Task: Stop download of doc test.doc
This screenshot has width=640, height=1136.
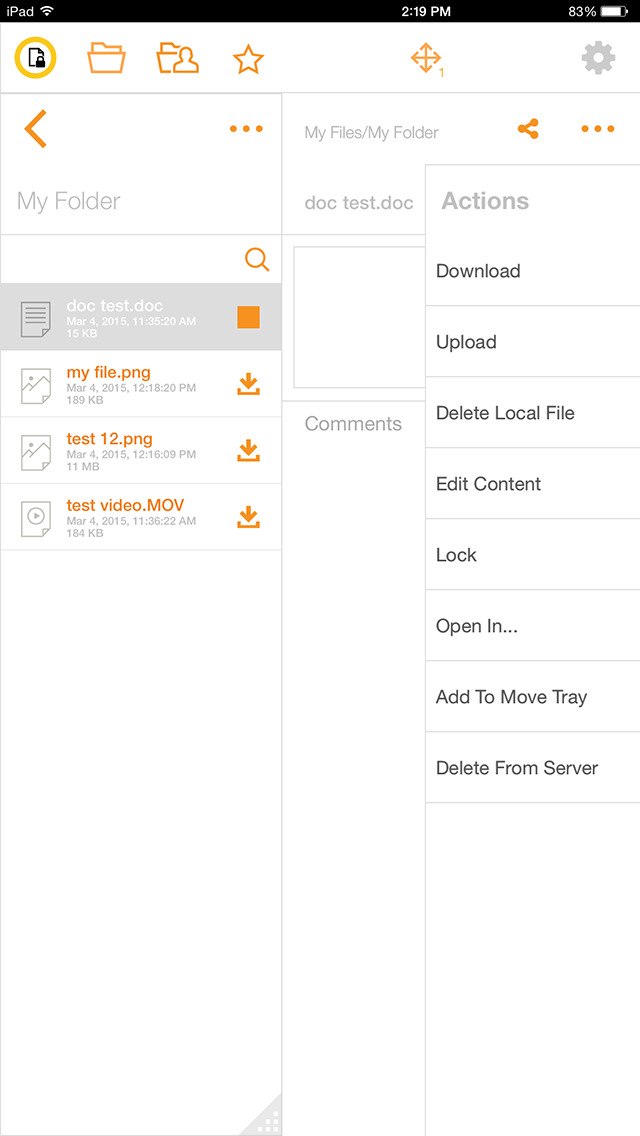Action: (x=248, y=317)
